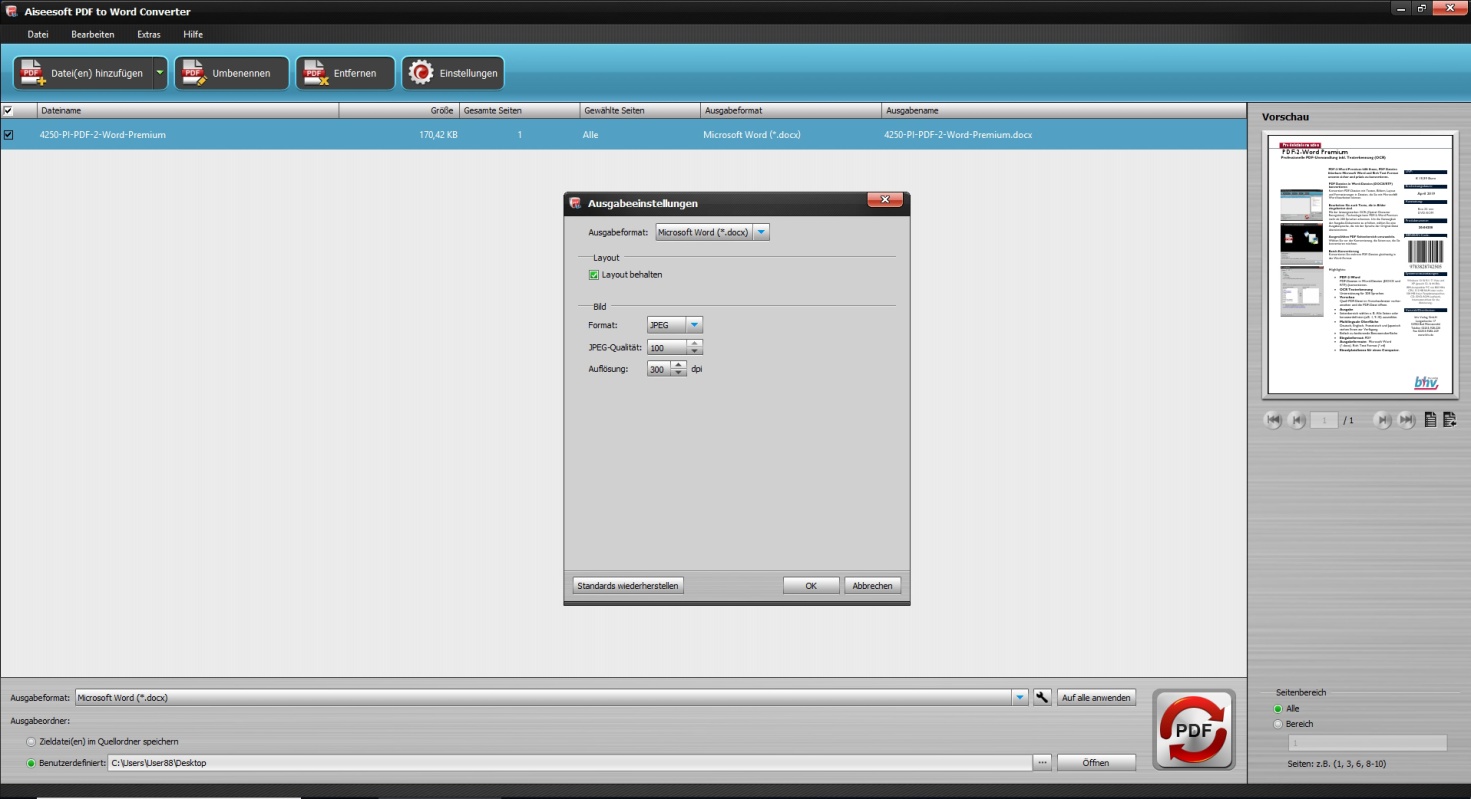Decrease Auflösung with the down arrow
Image resolution: width=1471 pixels, height=799 pixels.
pyautogui.click(x=681, y=372)
